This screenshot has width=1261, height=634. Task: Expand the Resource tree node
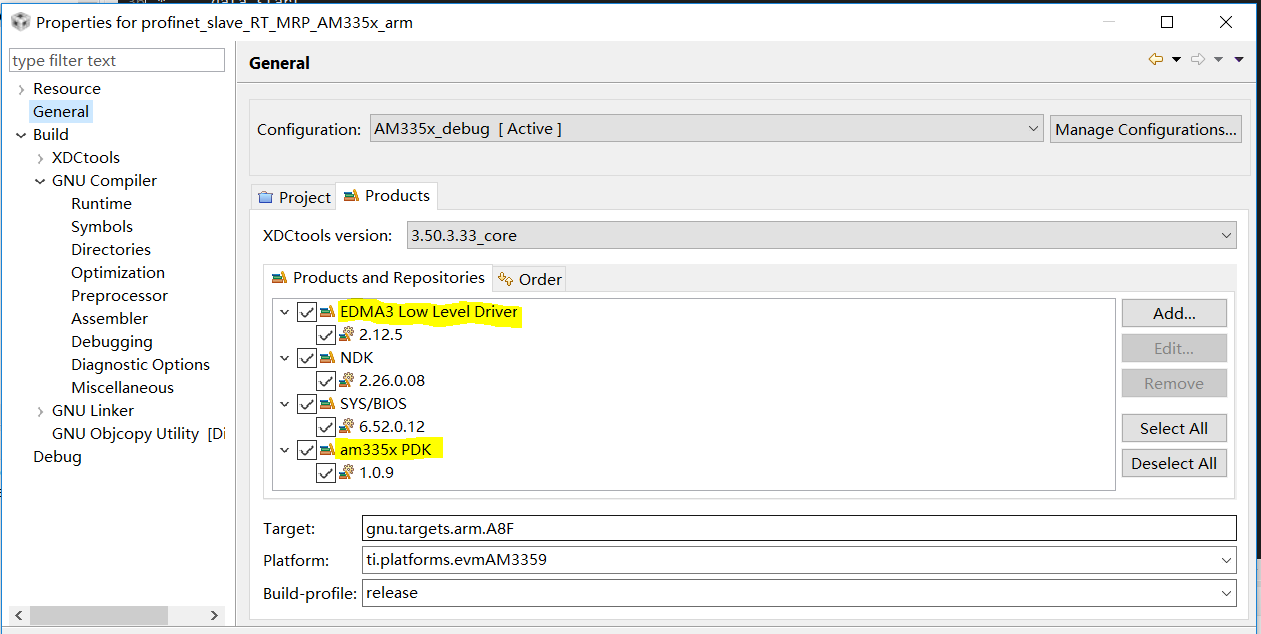click(21, 89)
